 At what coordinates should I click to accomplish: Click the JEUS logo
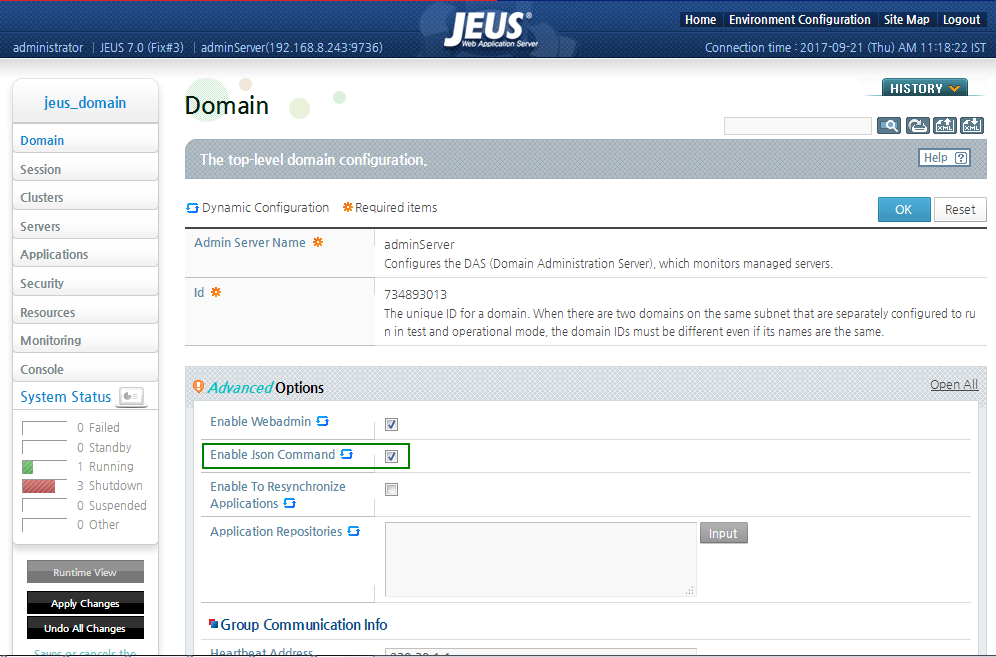(x=490, y=30)
